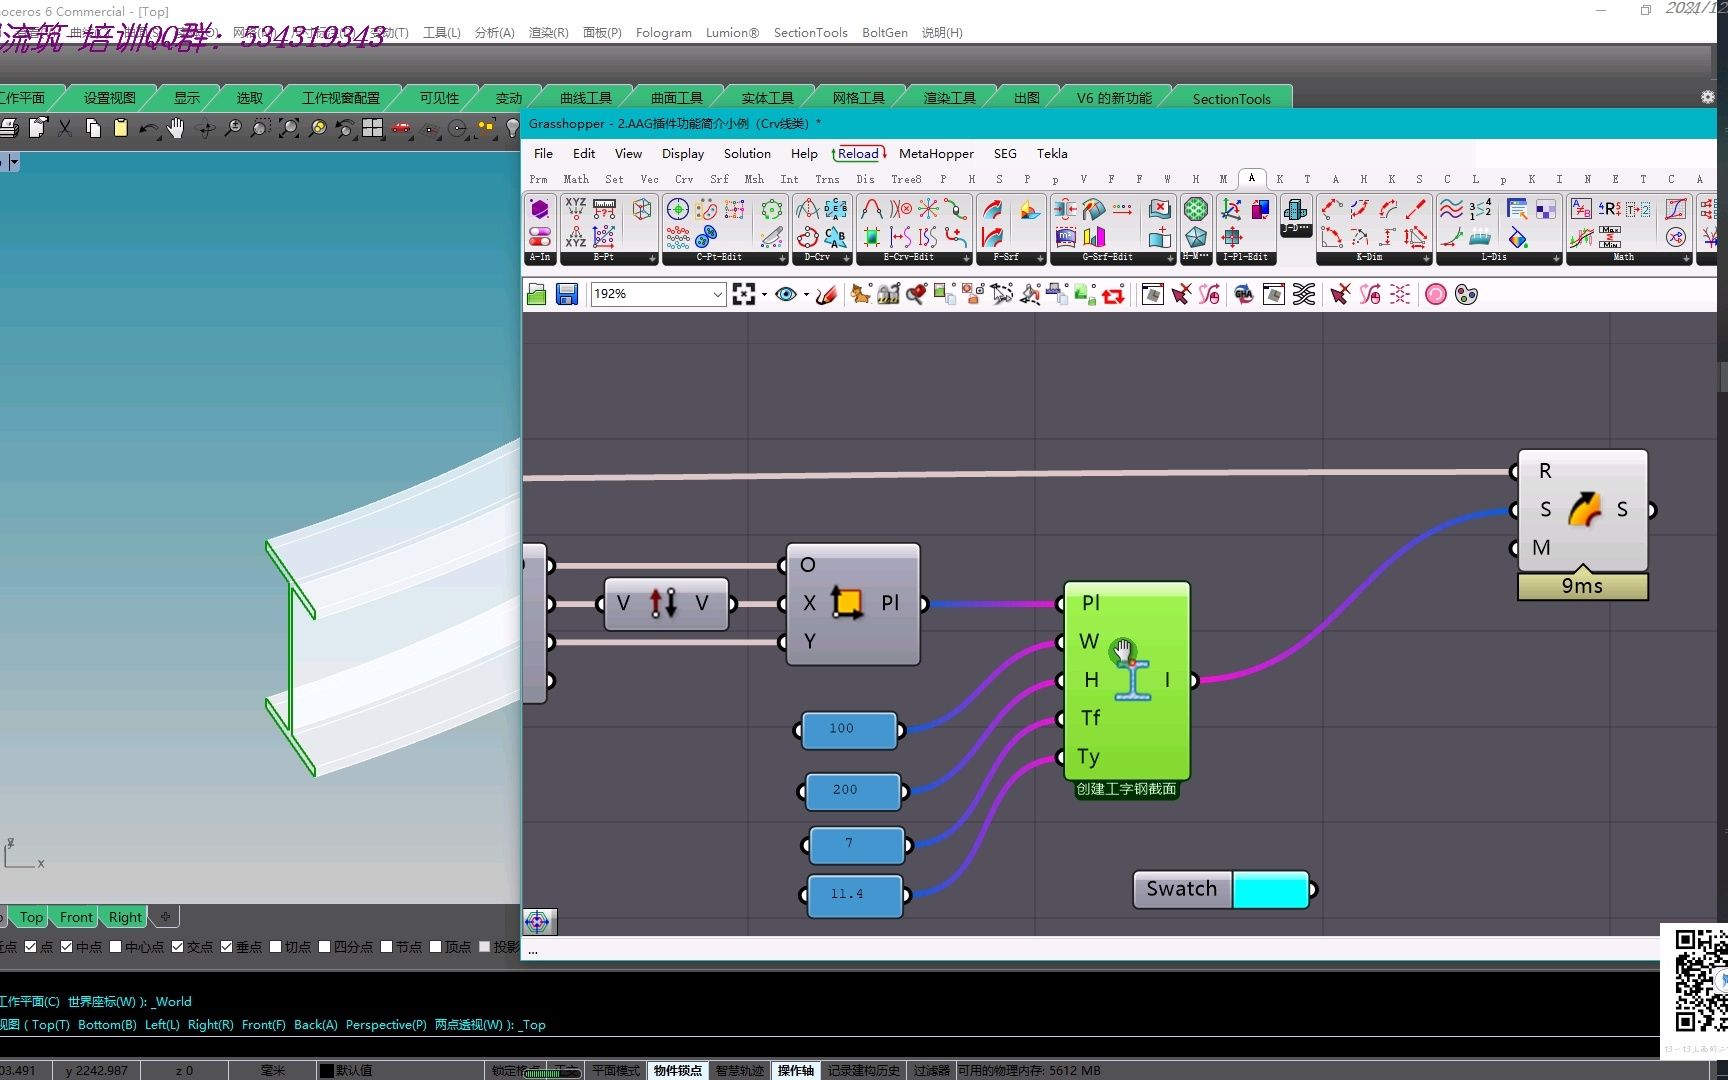The height and width of the screenshot is (1080, 1728).
Task: Click the Reload button in Grasshopper menu bar
Action: [x=859, y=153]
